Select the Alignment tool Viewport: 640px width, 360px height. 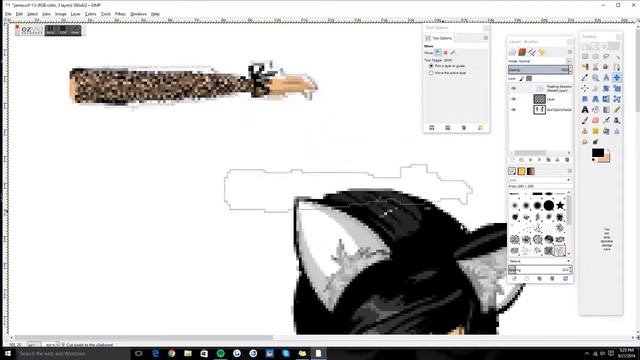pos(585,88)
